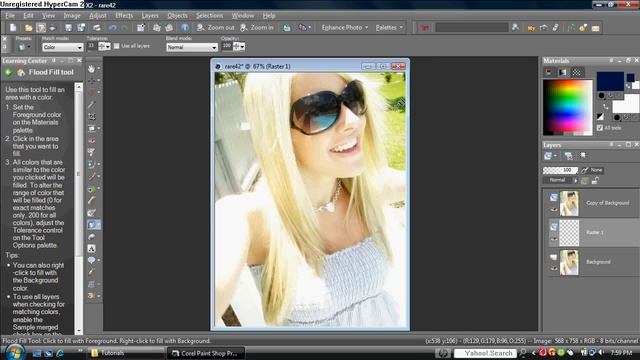
Task: Open the Tolerance value dropdown arrow
Action: [108, 47]
